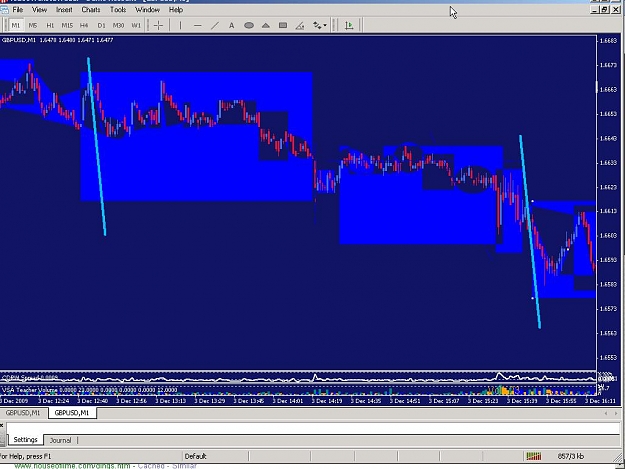The height and width of the screenshot is (469, 625).
Task: Click the application icon beside File
Action: click(x=4, y=10)
